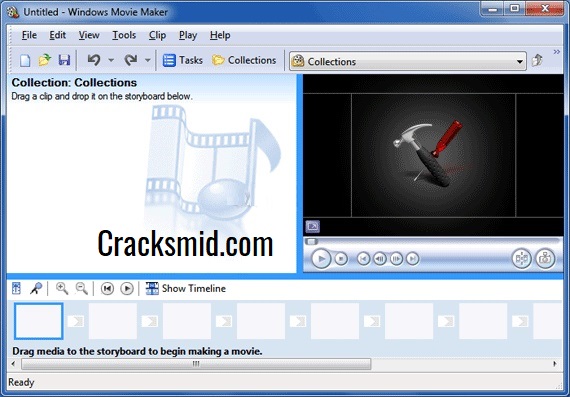Undo the last action in the toolbar
The image size is (570, 397).
94,60
